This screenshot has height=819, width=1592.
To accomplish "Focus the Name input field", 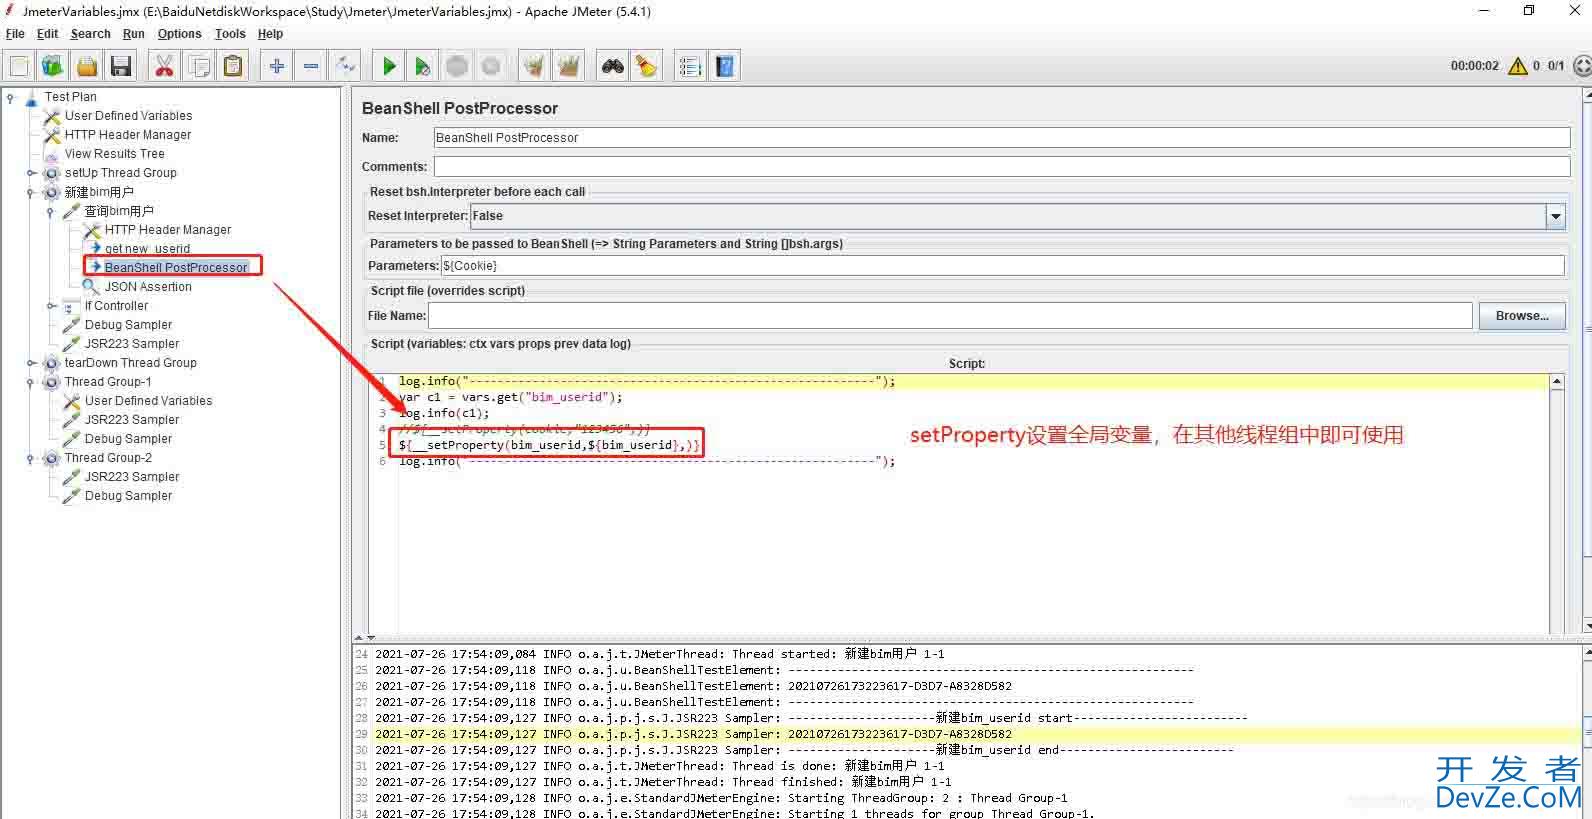I will pyautogui.click(x=1002, y=138).
